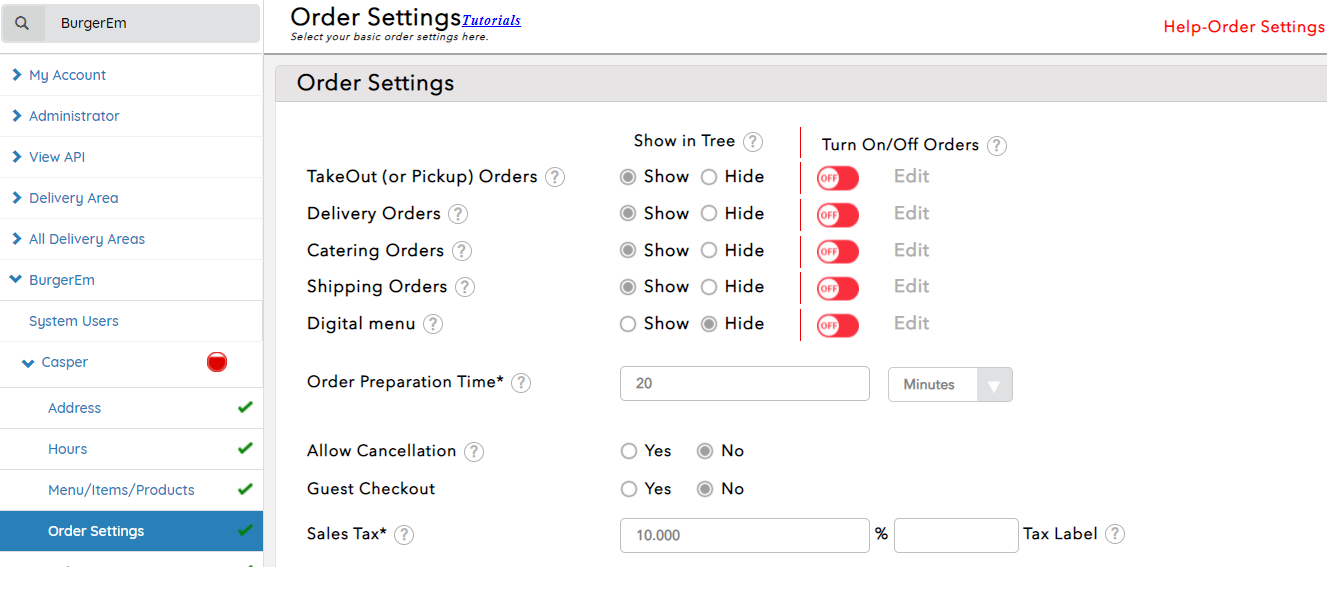Image resolution: width=1327 pixels, height=602 pixels.
Task: Select Yes for Guest Checkout
Action: [x=629, y=489]
